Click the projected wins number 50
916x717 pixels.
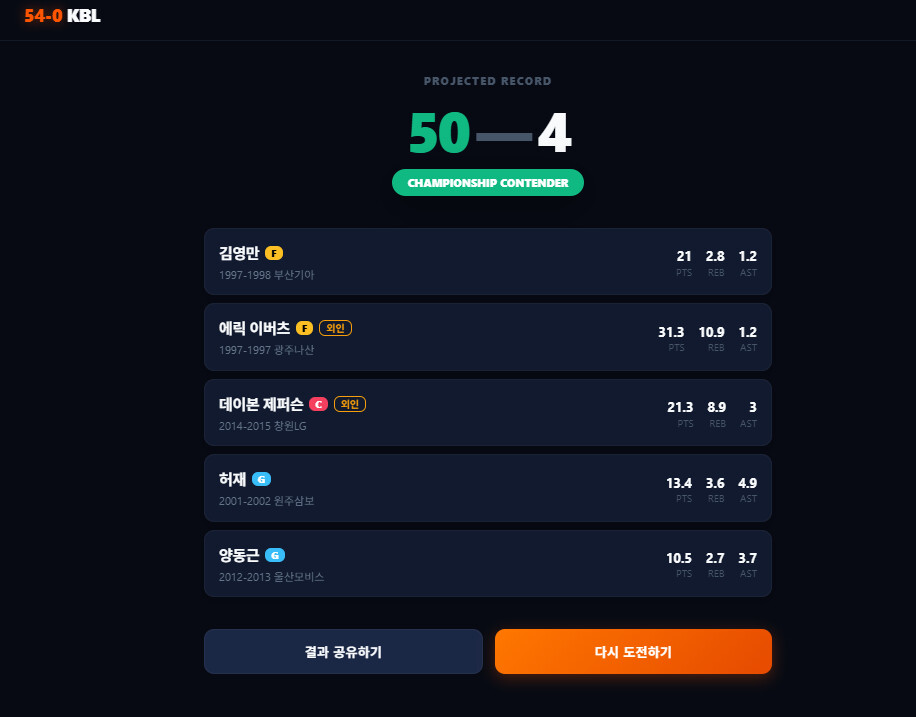tap(439, 133)
